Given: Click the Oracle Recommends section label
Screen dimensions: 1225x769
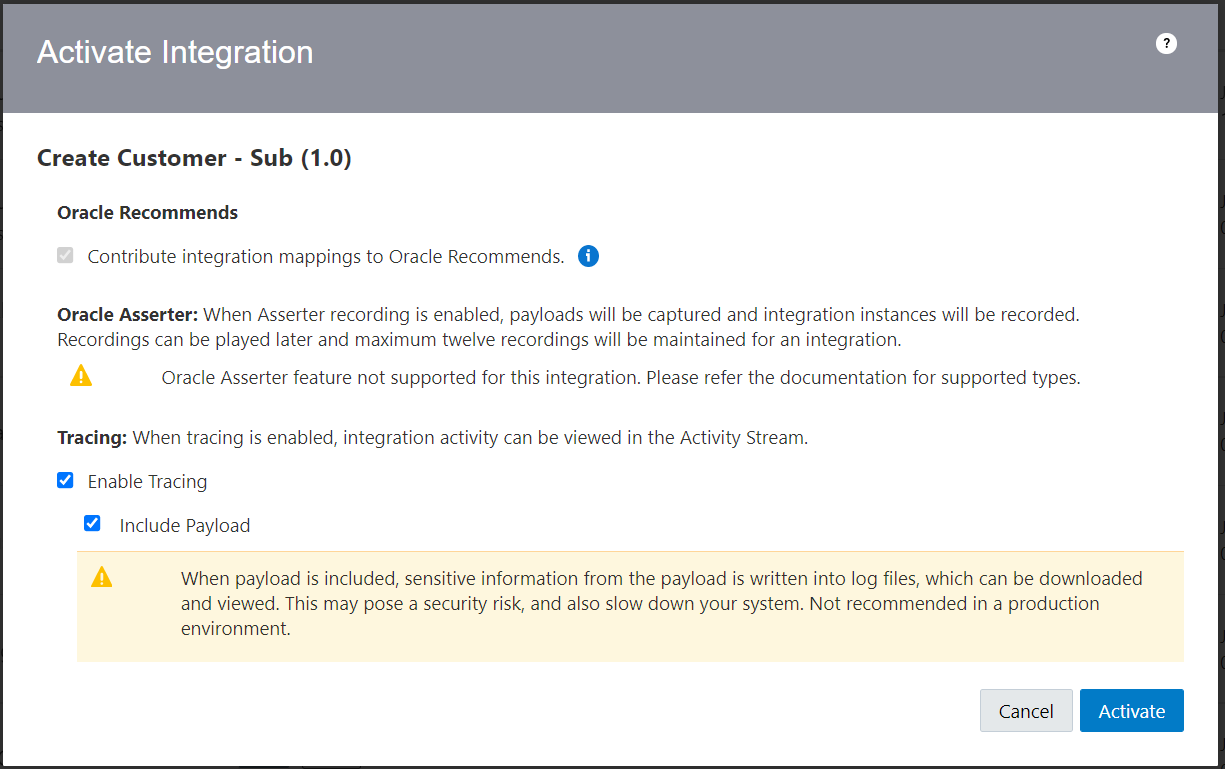Looking at the screenshot, I should [x=148, y=212].
